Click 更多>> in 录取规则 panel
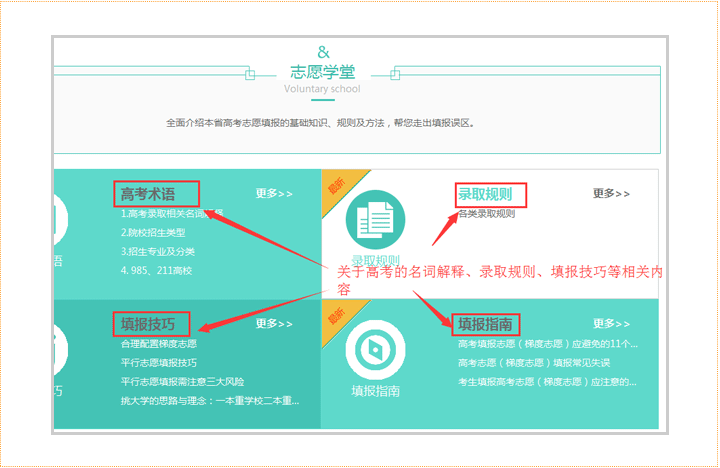The width and height of the screenshot is (720, 468). pyautogui.click(x=611, y=193)
